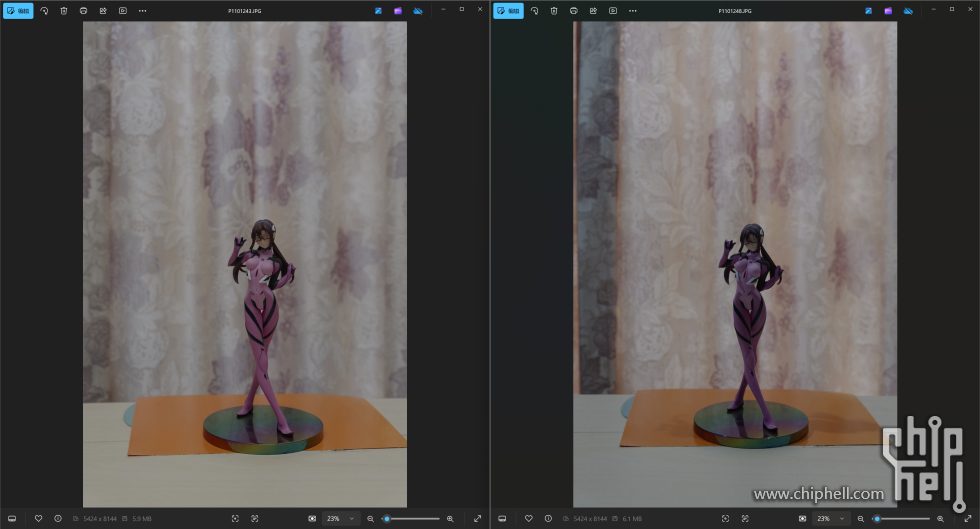The height and width of the screenshot is (529, 980).
Task: Zoom out with minus magnifier in left window
Action: (370, 519)
